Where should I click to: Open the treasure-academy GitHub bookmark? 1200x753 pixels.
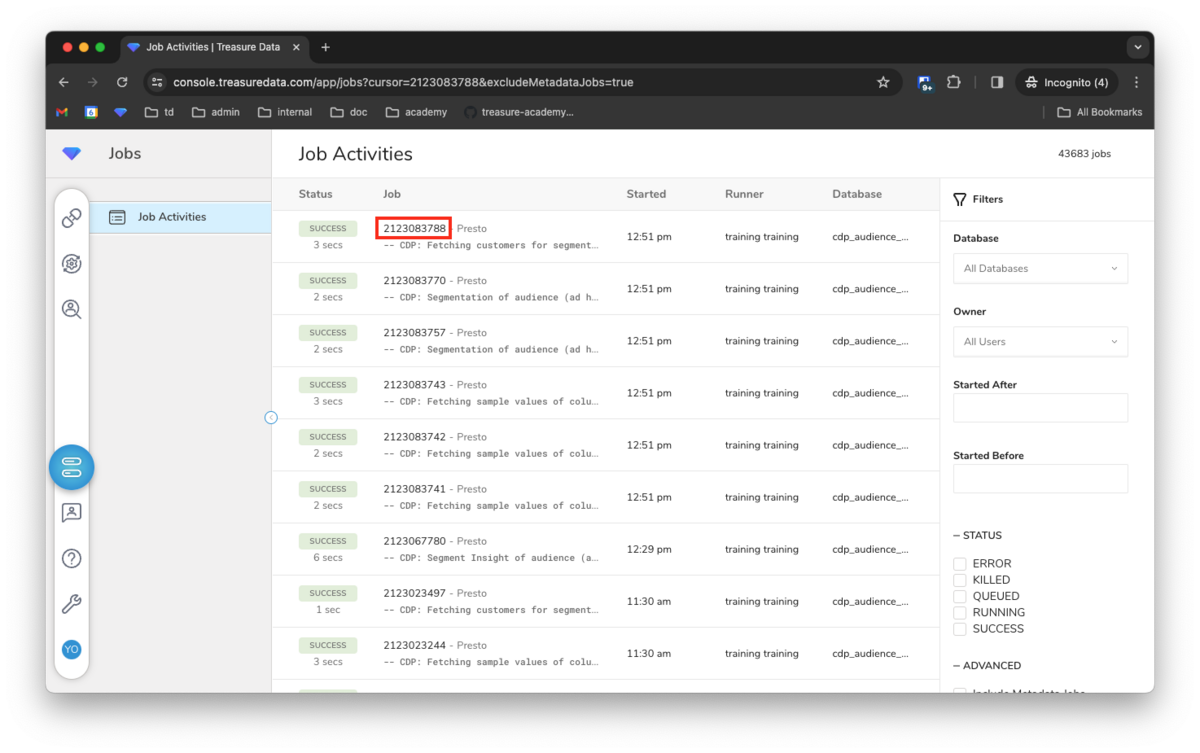[519, 112]
